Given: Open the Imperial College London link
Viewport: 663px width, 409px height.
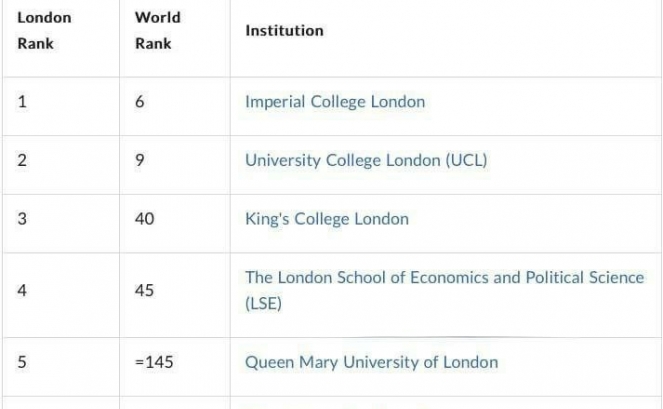Looking at the screenshot, I should click(x=335, y=102).
